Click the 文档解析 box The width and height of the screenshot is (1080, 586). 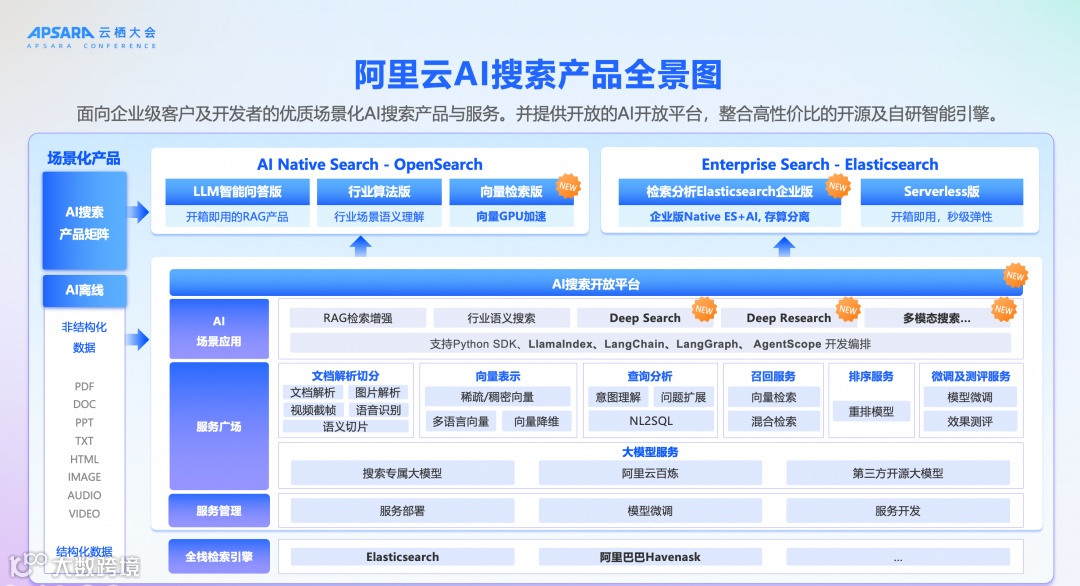313,393
